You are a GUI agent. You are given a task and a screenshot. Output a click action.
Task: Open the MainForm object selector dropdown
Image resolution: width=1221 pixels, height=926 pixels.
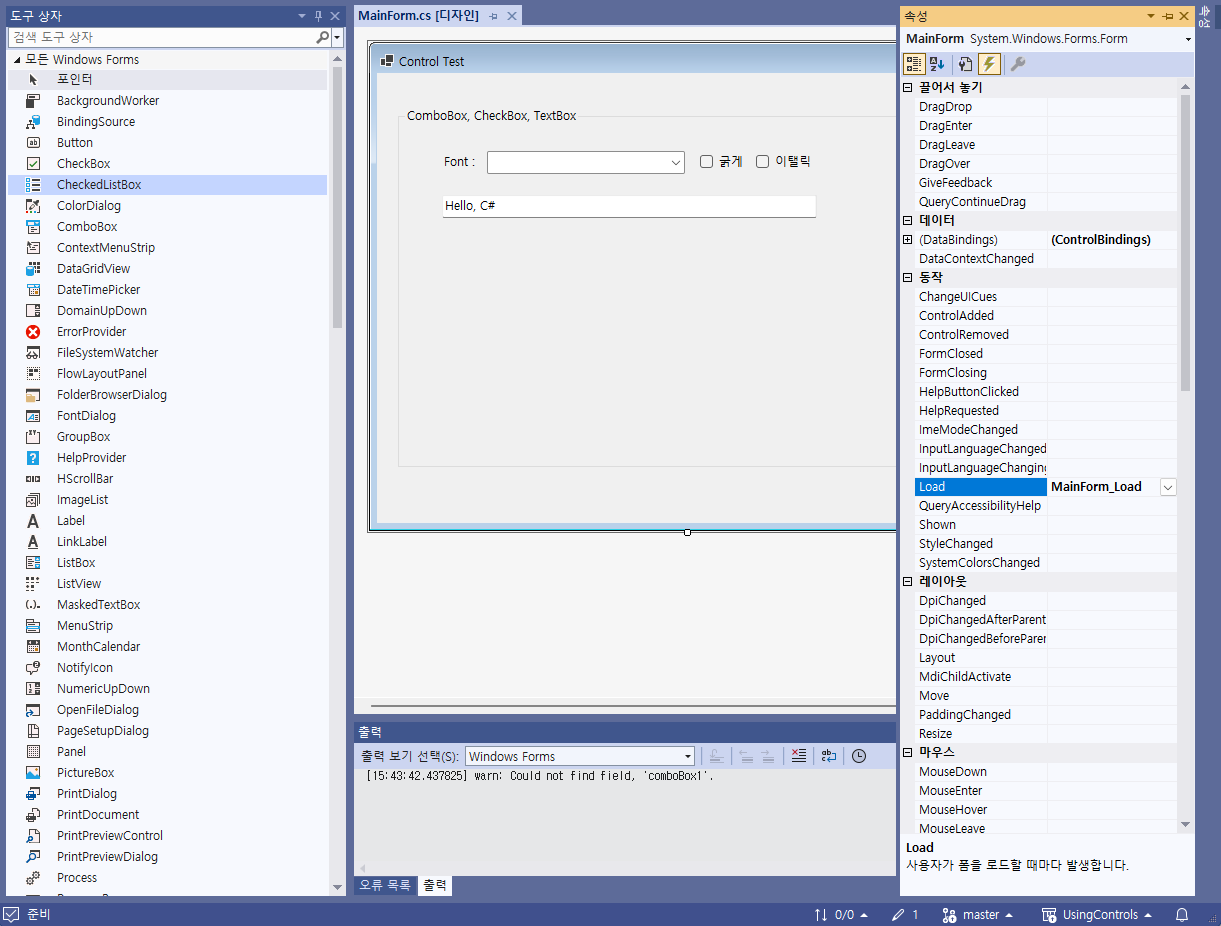click(1188, 39)
